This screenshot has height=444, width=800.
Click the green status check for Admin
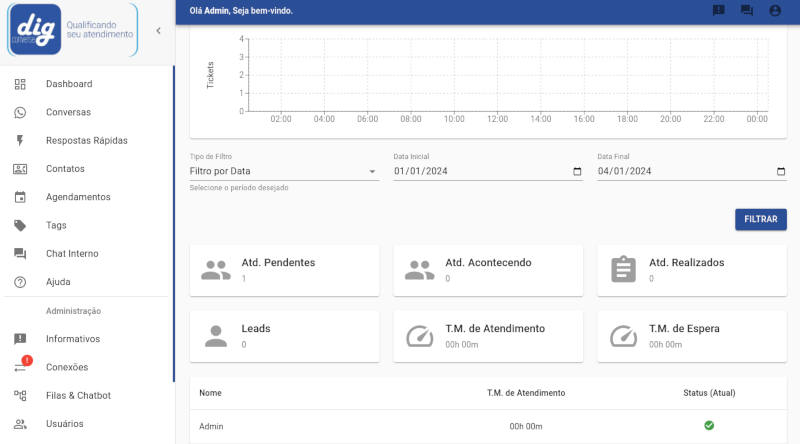[x=709, y=425]
